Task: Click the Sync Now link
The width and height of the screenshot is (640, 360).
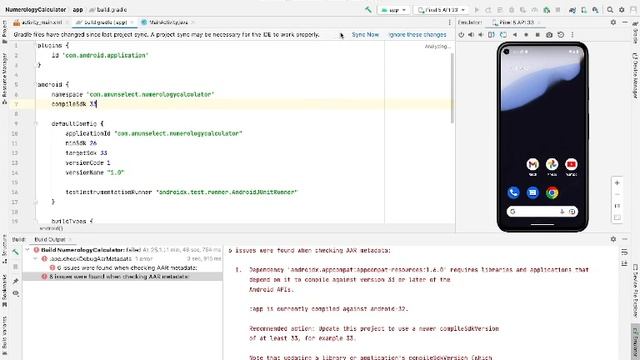Action: click(x=365, y=35)
